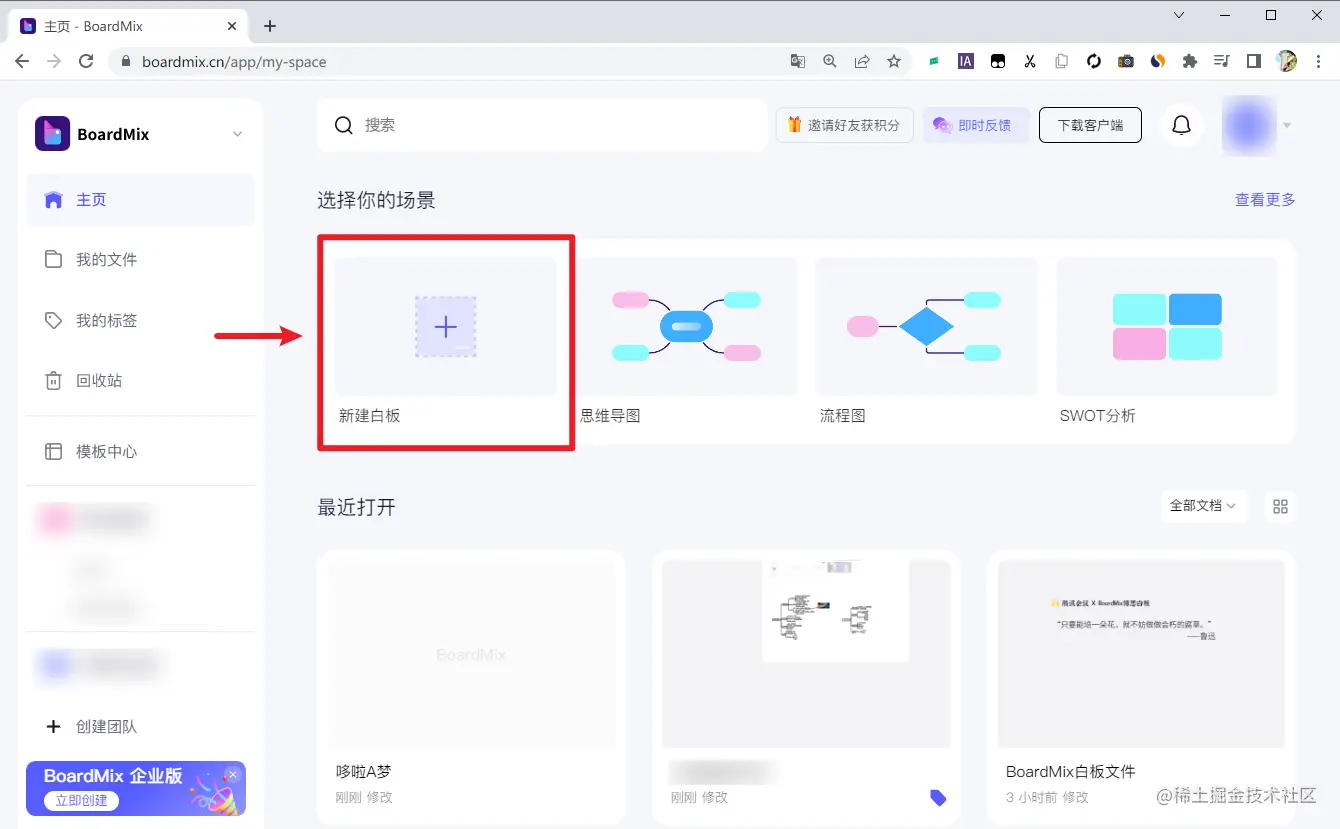Open the tab search chevron

pyautogui.click(x=1179, y=15)
